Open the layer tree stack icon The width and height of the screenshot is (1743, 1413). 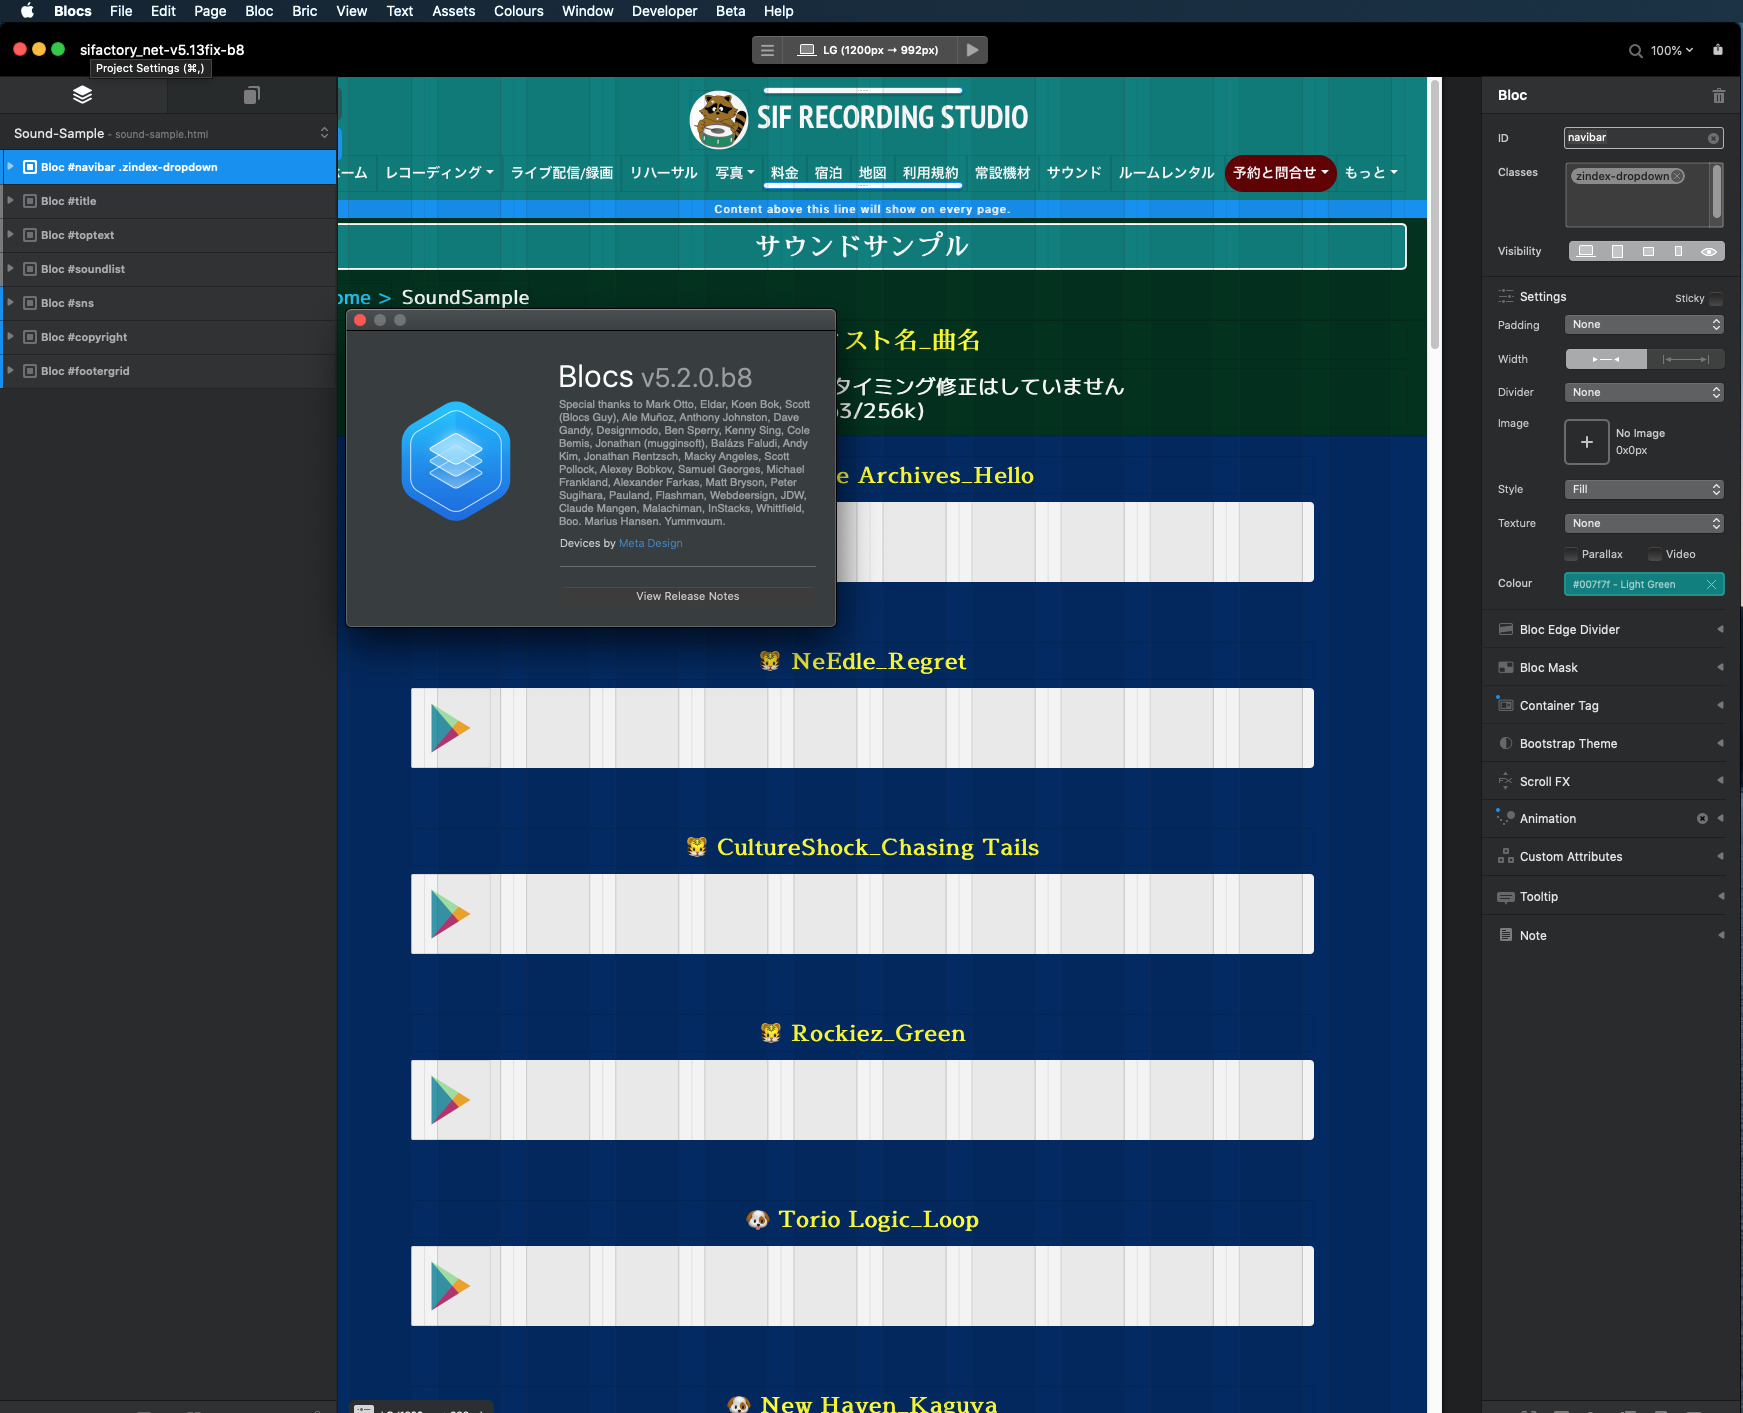83,95
